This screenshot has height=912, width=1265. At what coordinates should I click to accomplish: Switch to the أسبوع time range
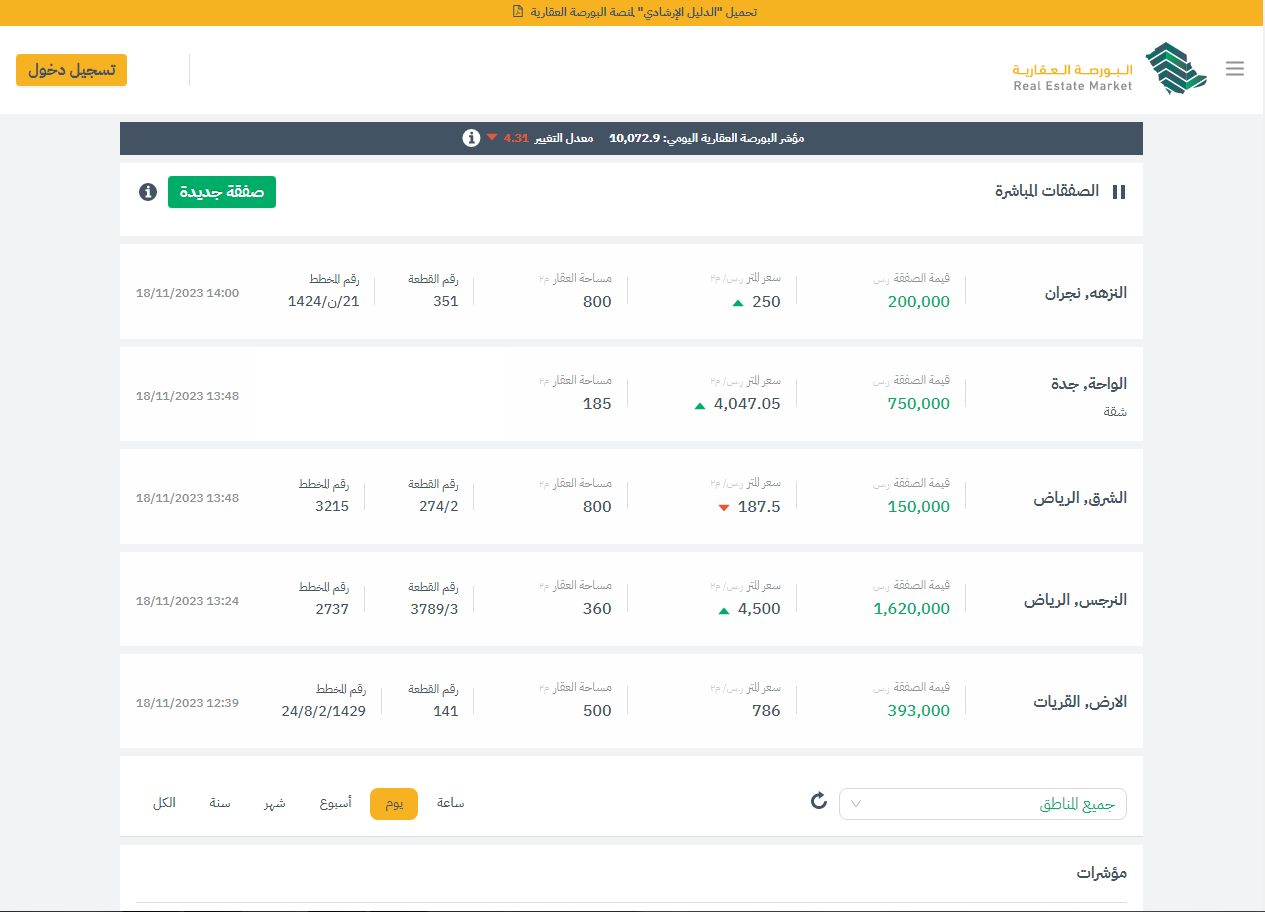click(336, 803)
